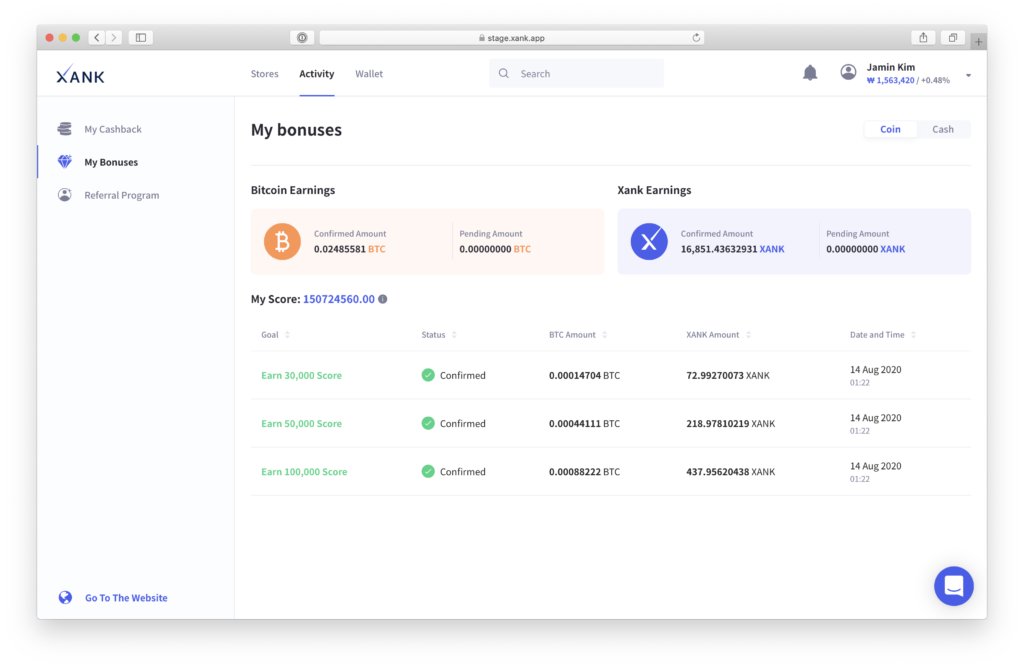The width and height of the screenshot is (1024, 668).
Task: Click the Referral Program person icon
Action: tap(64, 195)
